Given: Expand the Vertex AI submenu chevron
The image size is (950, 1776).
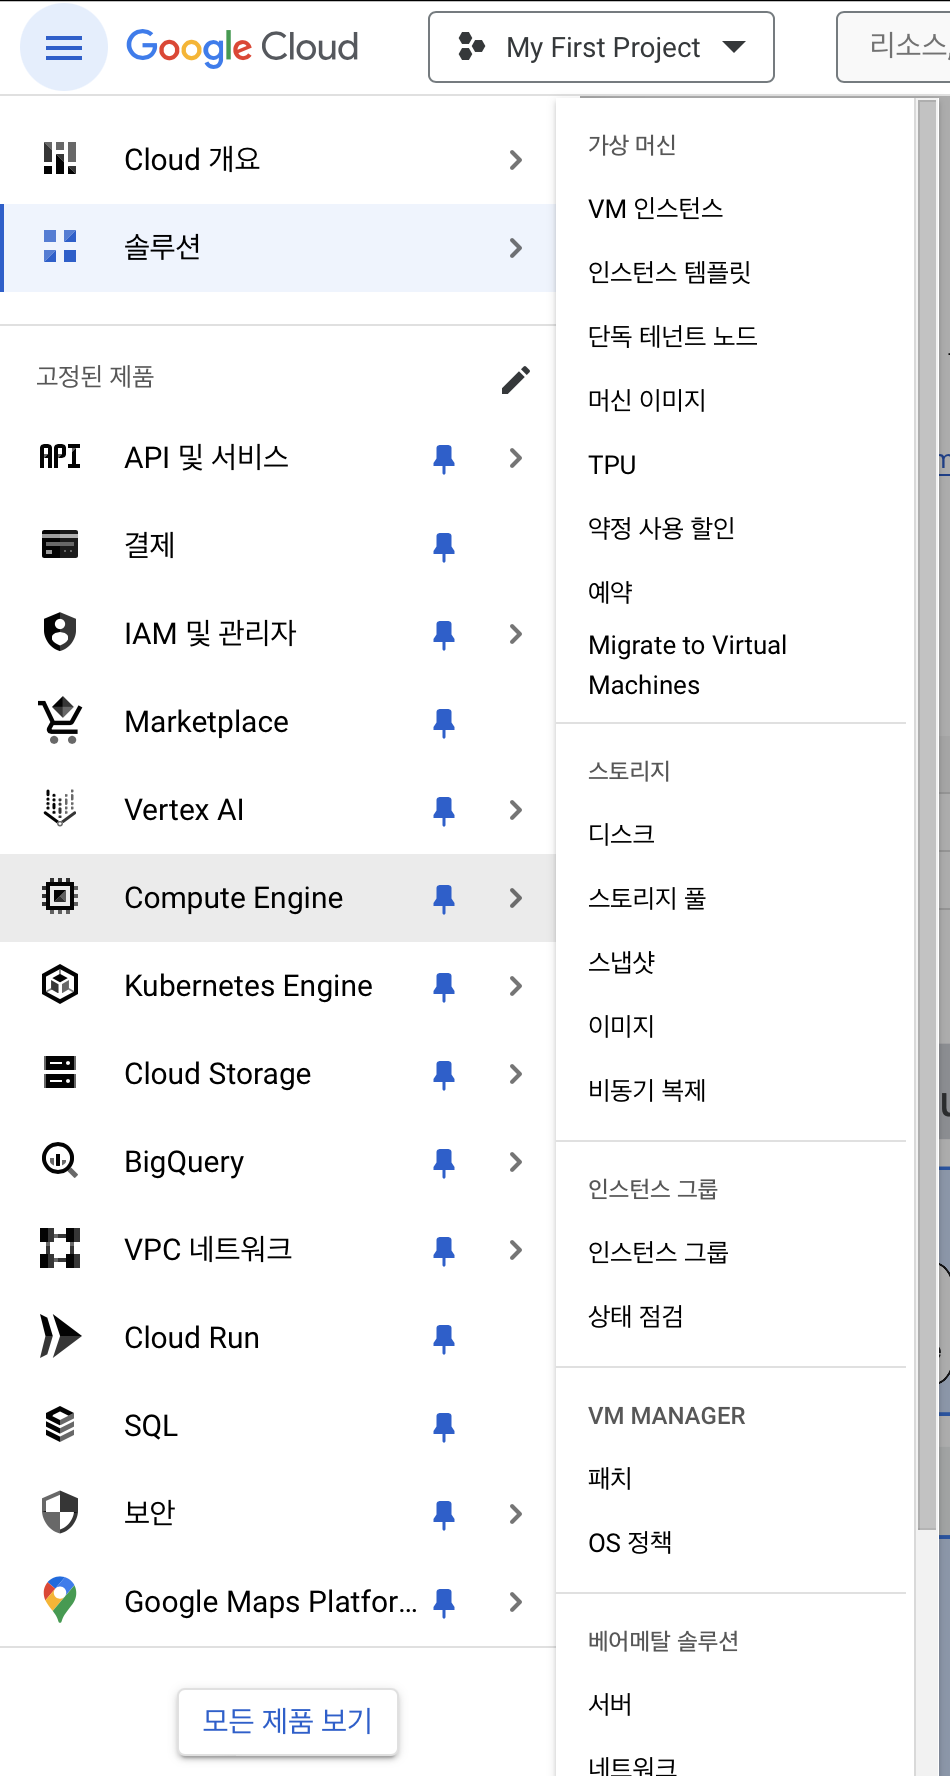Looking at the screenshot, I should pos(516,810).
